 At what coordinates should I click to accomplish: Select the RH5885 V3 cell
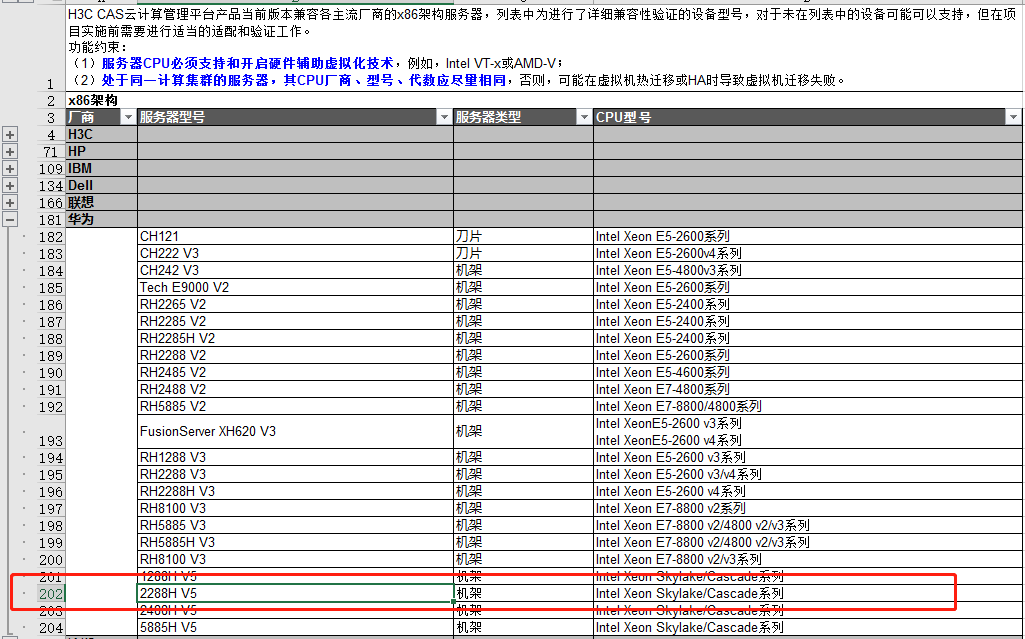295,525
